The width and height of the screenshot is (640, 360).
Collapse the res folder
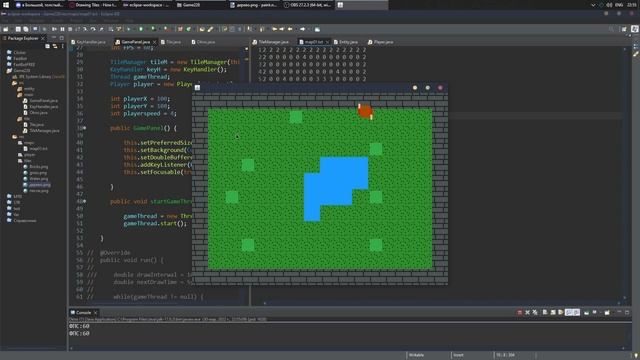click(18, 137)
